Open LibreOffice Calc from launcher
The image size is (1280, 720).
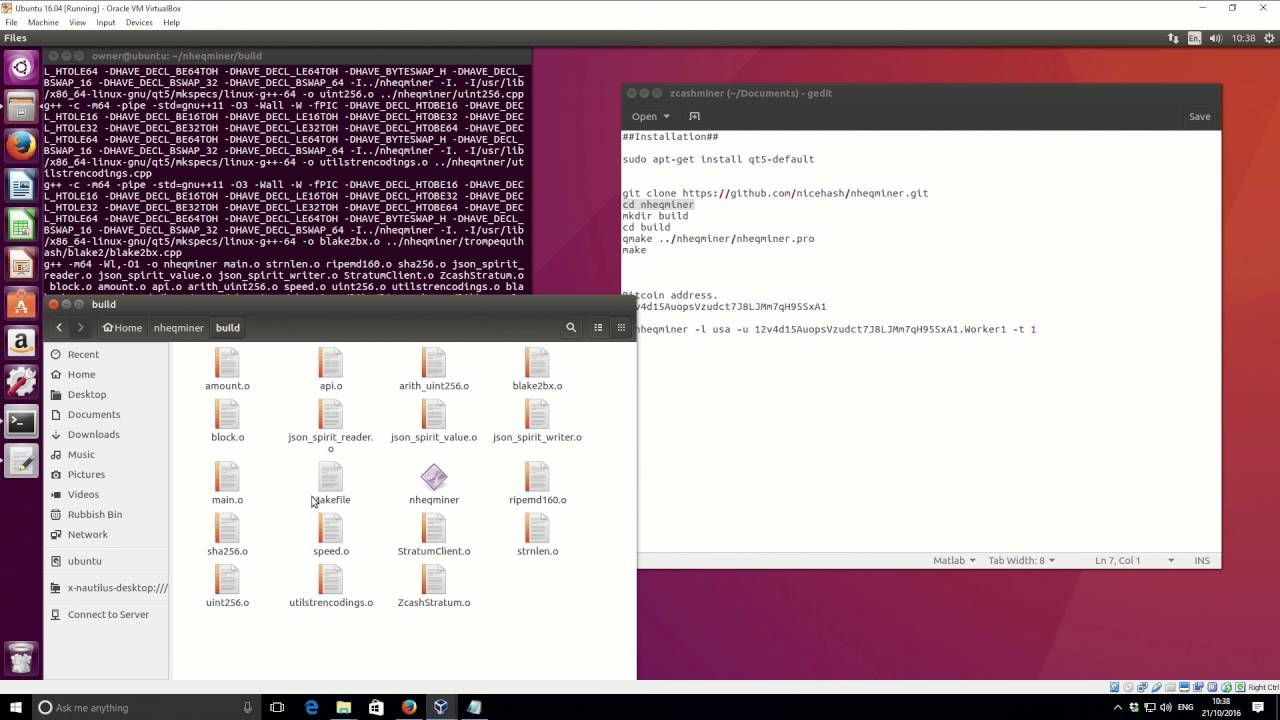pyautogui.click(x=21, y=225)
